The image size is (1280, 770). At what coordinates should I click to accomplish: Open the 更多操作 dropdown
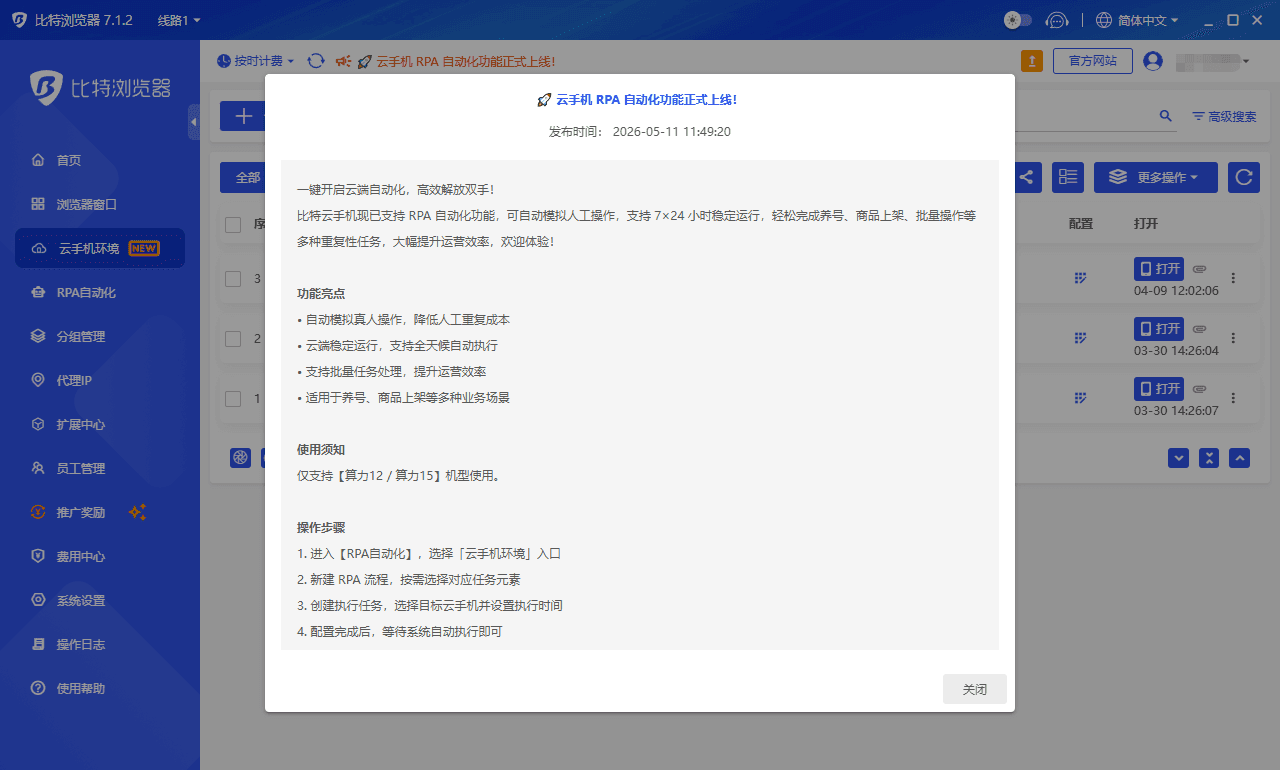[1155, 177]
